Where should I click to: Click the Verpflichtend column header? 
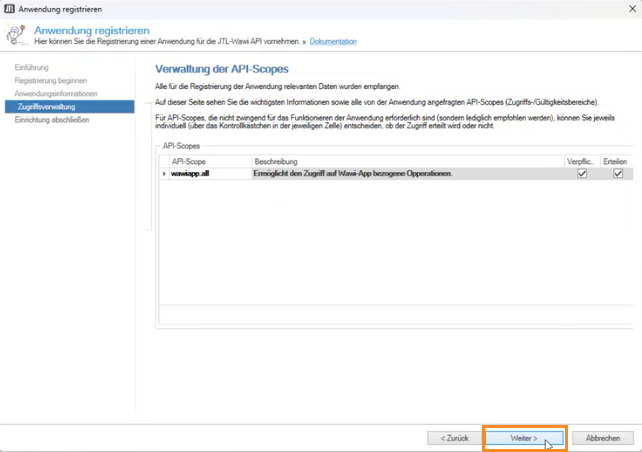581,160
